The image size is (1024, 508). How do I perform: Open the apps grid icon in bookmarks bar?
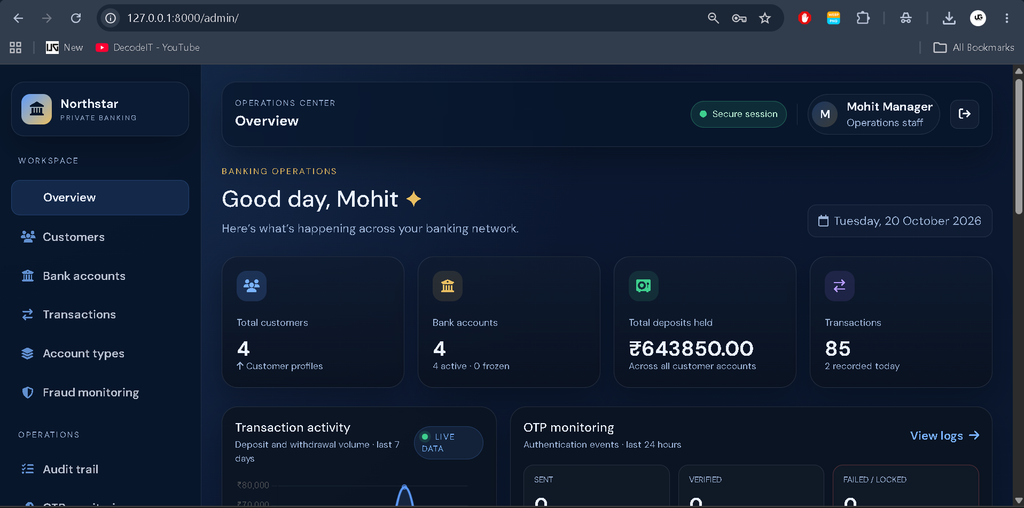tap(15, 47)
